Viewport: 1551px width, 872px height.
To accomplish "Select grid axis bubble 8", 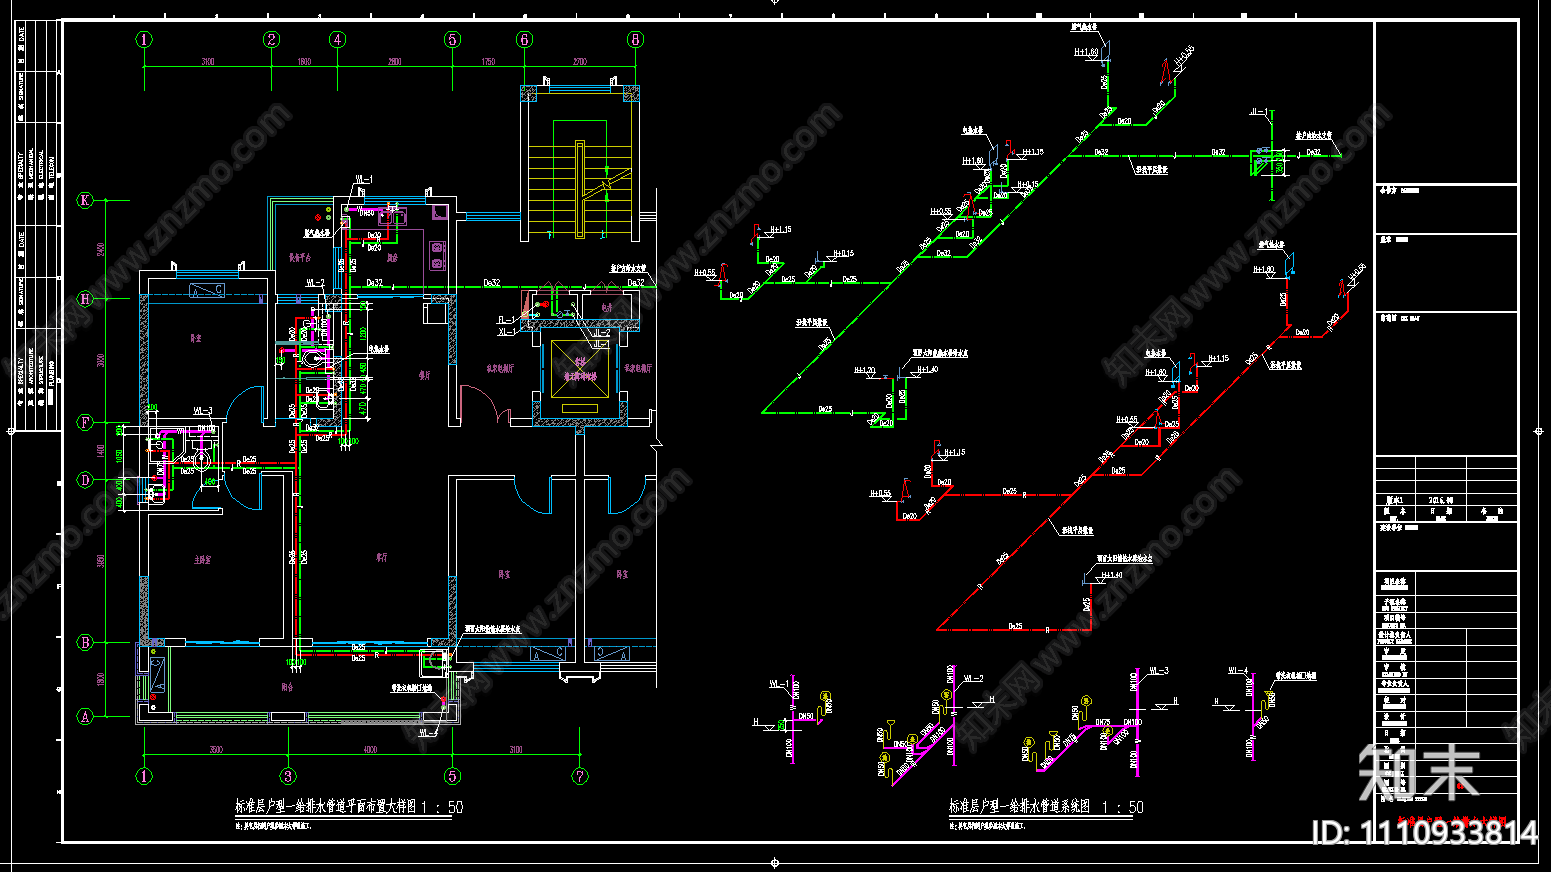I will click(x=636, y=40).
